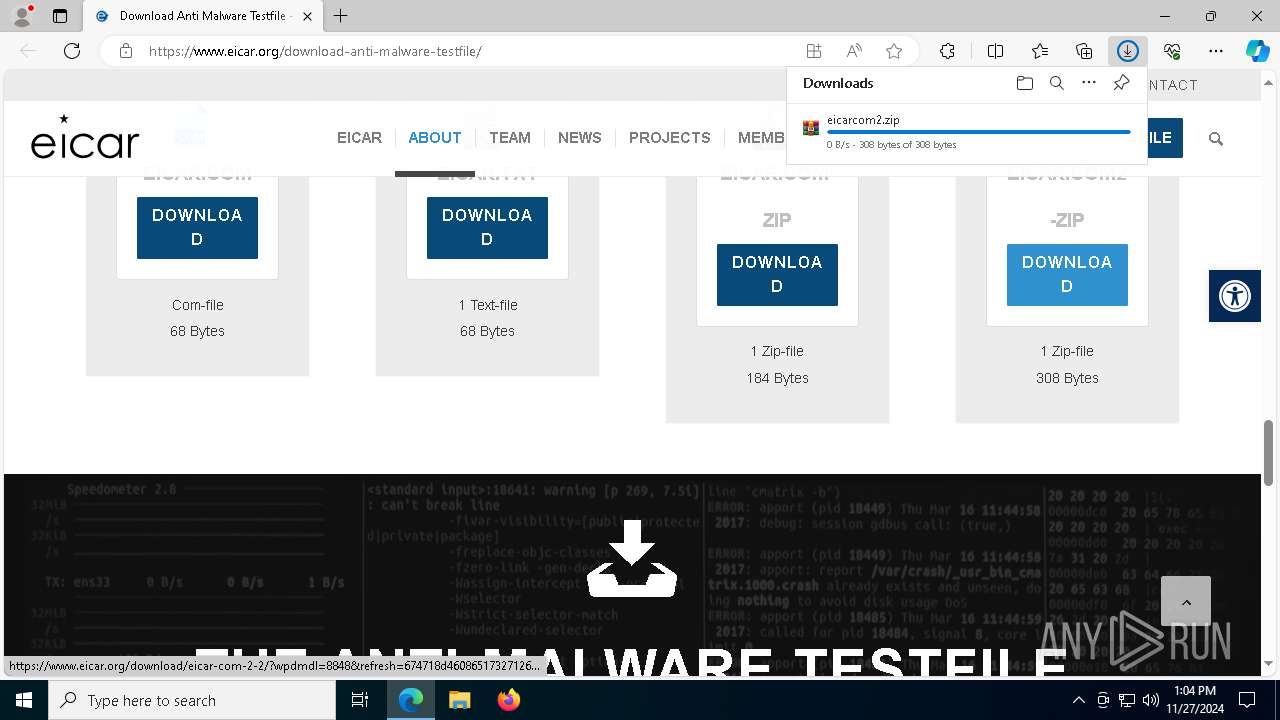
Task: Open downloaded file eicarcom2.zip
Action: pyautogui.click(x=863, y=120)
